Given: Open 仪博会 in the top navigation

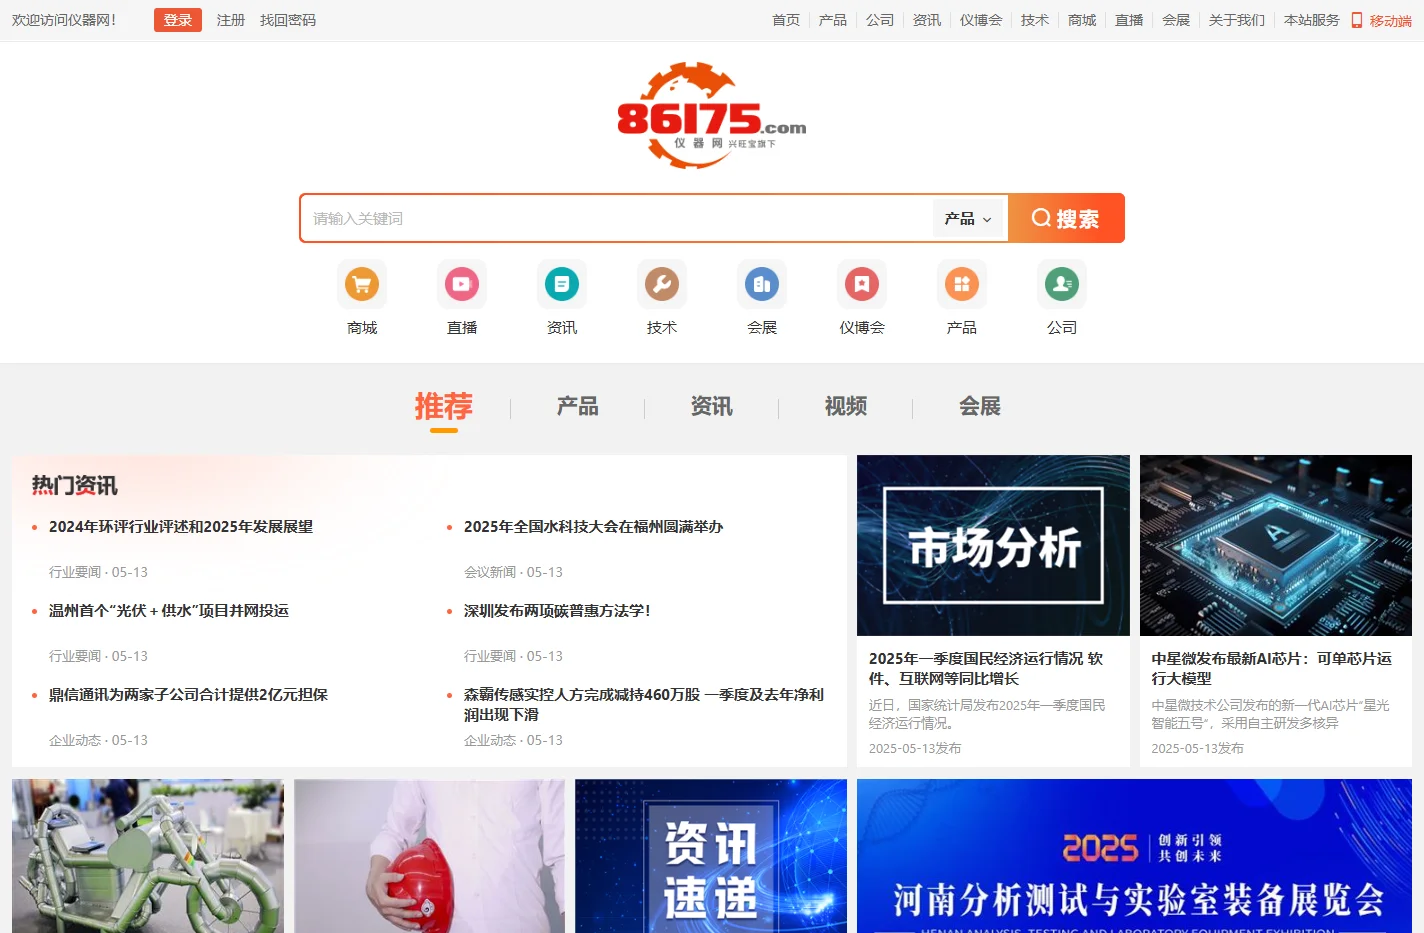Looking at the screenshot, I should (981, 20).
